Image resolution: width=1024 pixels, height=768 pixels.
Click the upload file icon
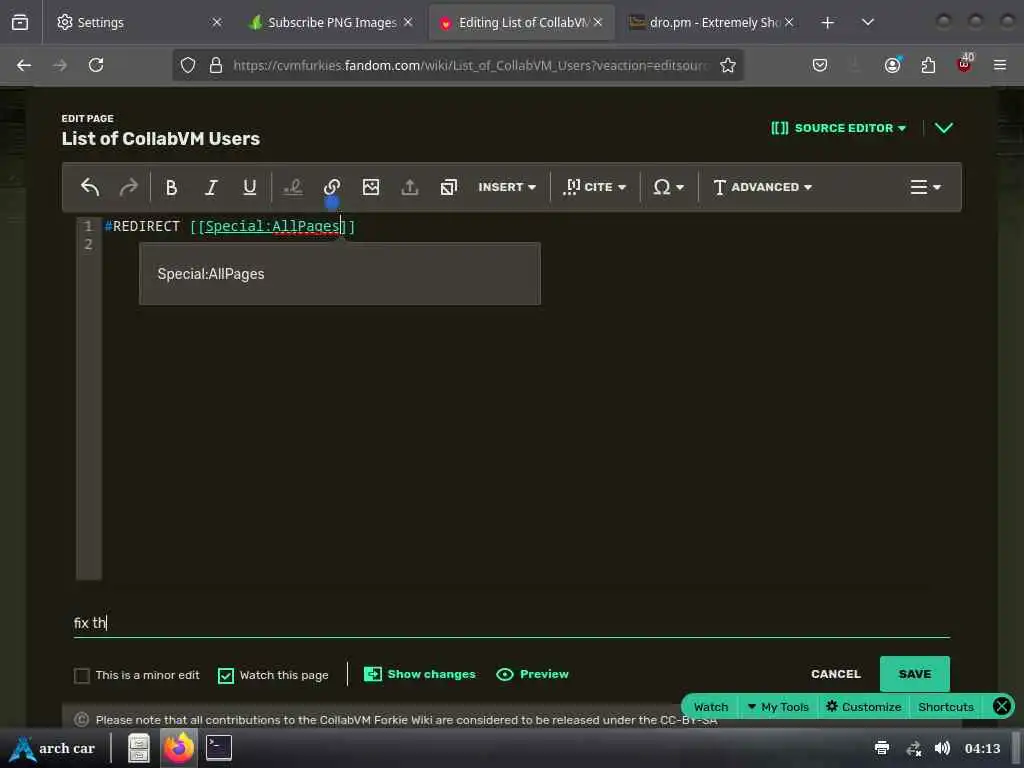click(x=409, y=187)
